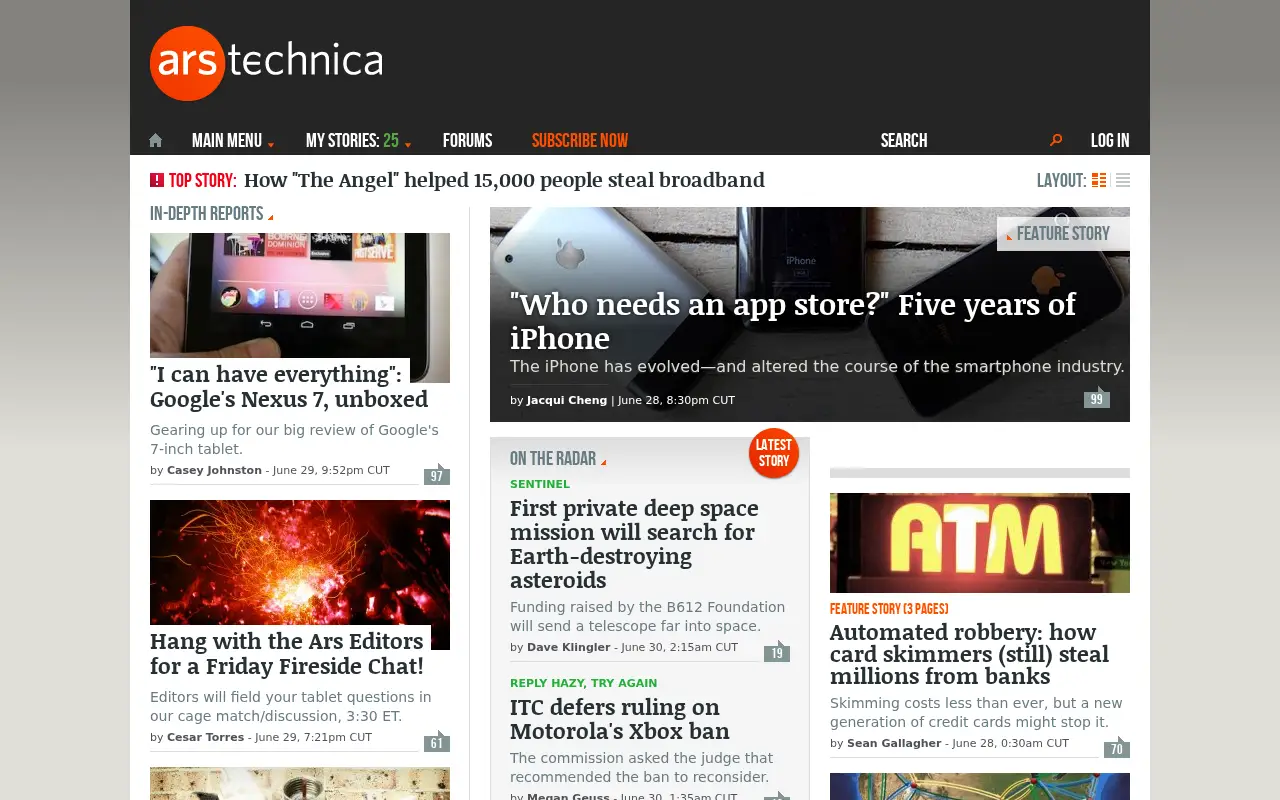The image size is (1280, 800).
Task: Click Feature Story (3 pages) label
Action: pyautogui.click(x=889, y=608)
